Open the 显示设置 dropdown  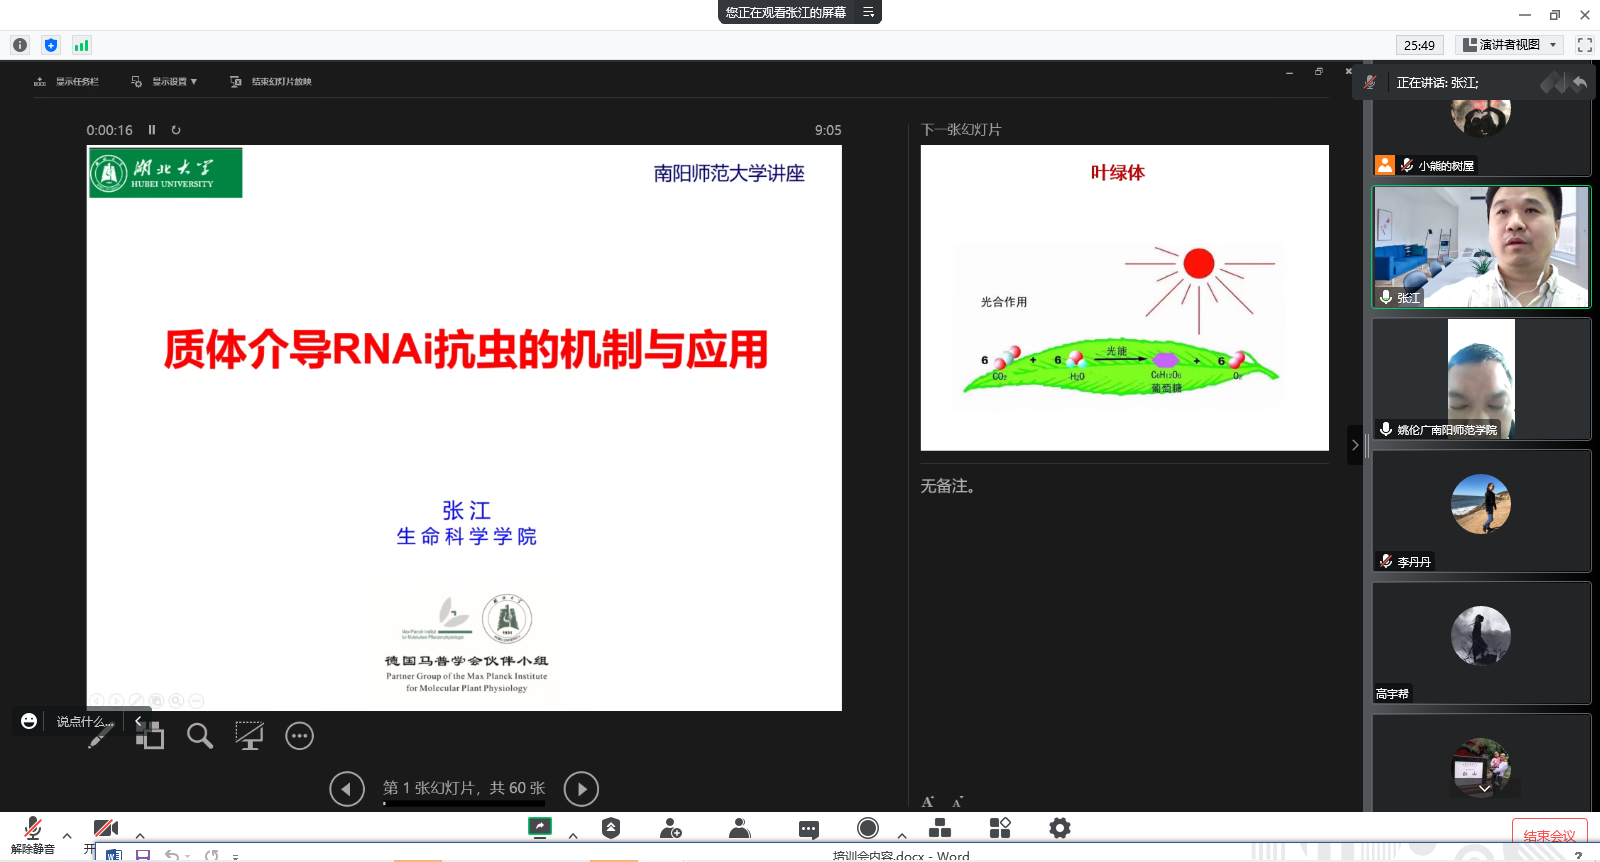coord(165,82)
